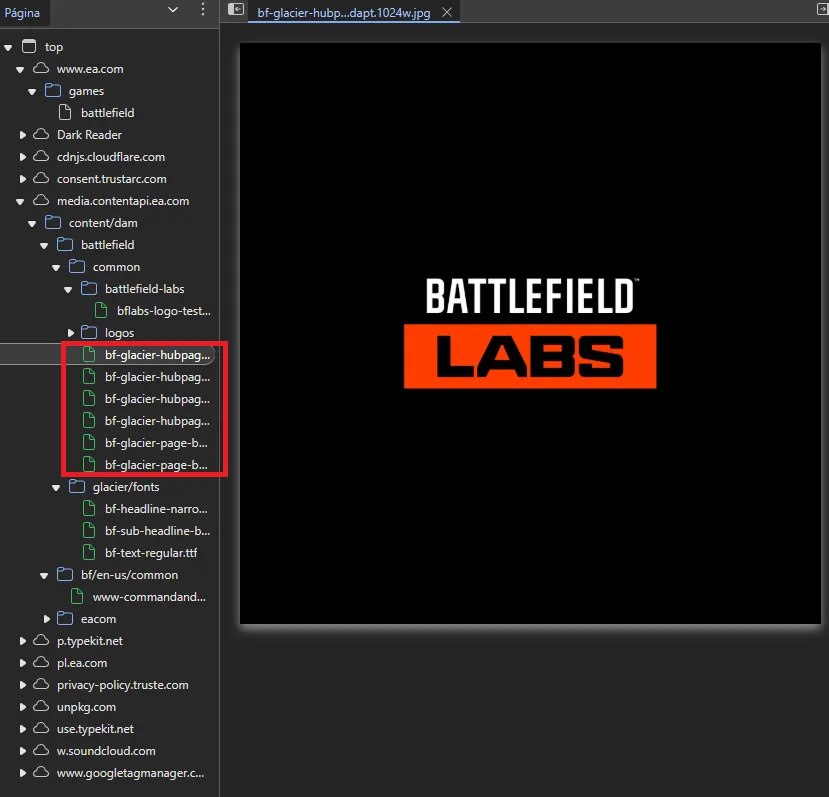Open the bflabs-logo-test... file
This screenshot has height=797, width=829.
(x=164, y=311)
